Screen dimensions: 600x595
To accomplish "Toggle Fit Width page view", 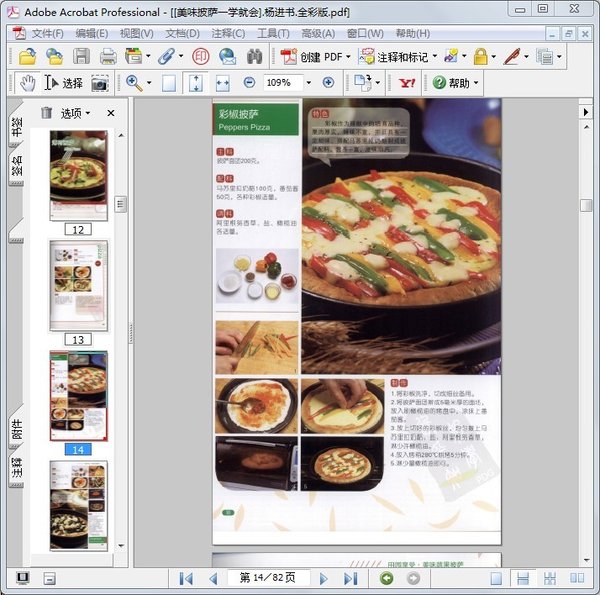I will pyautogui.click(x=222, y=83).
